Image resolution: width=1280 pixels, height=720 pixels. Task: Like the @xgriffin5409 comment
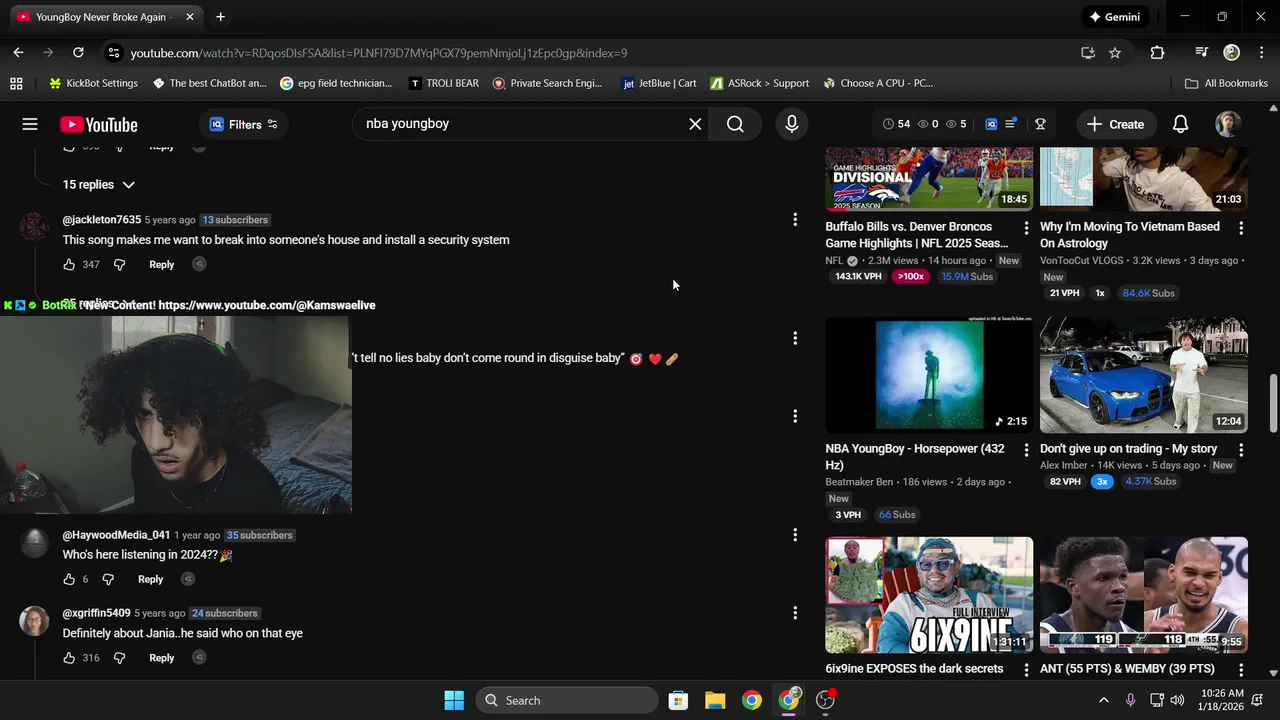[x=69, y=658]
